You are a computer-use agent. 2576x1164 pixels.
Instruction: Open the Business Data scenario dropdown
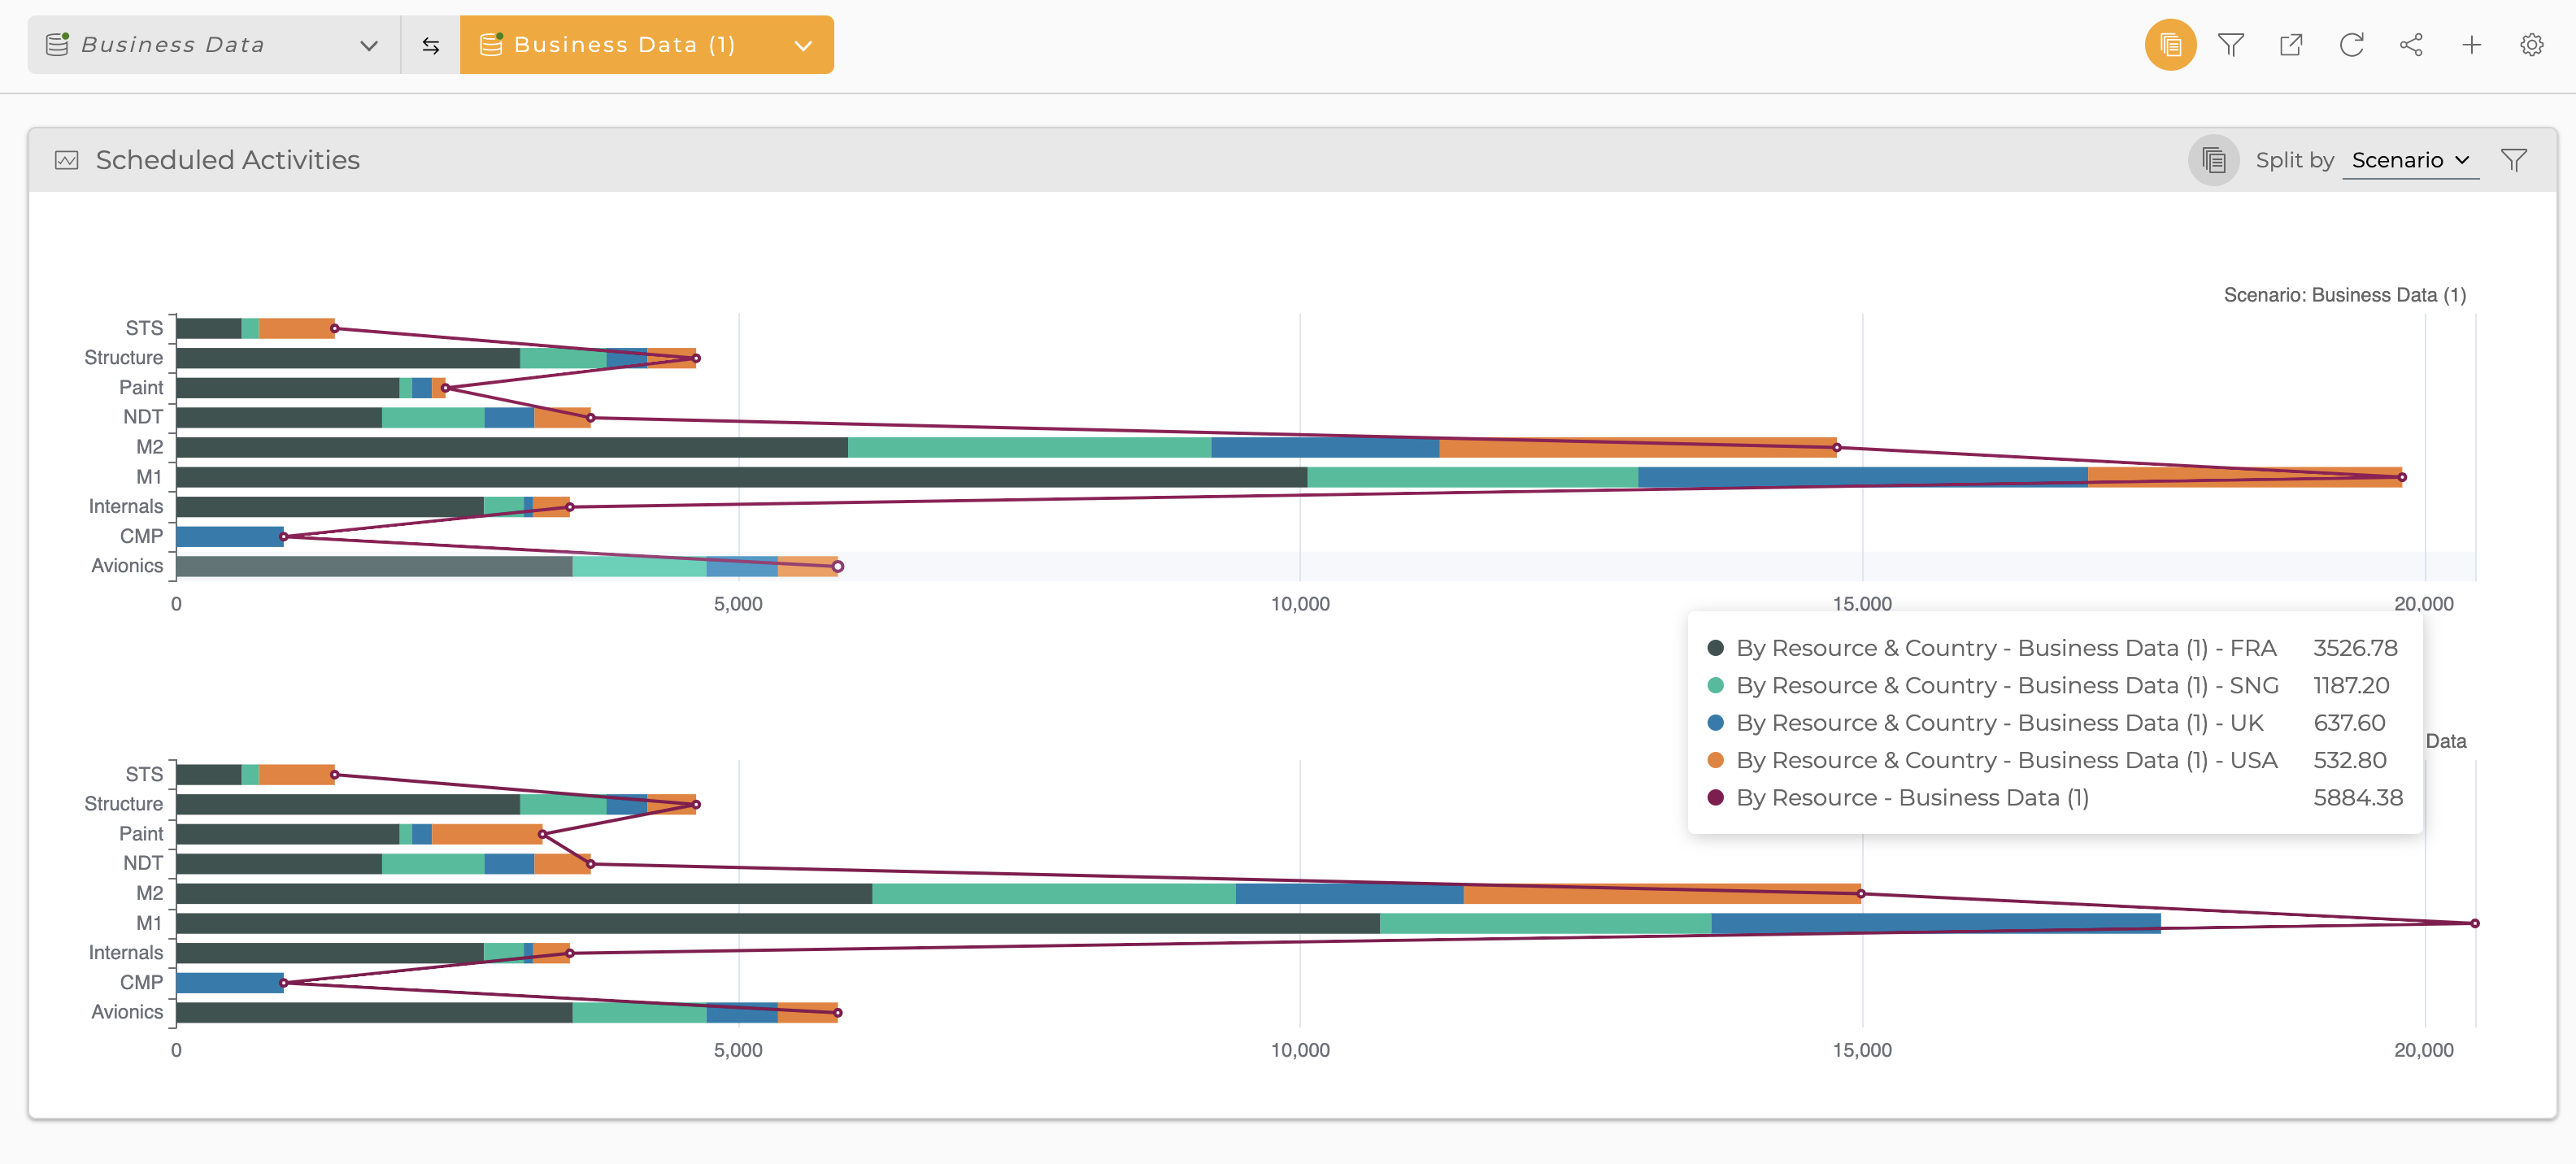(x=213, y=45)
